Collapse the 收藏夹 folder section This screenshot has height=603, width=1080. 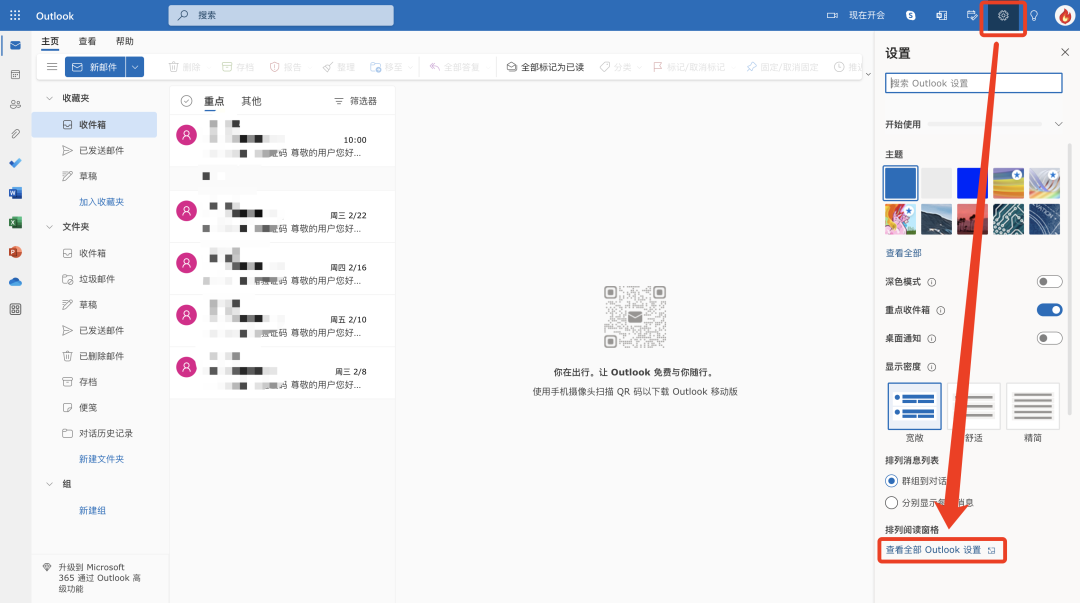[48, 97]
